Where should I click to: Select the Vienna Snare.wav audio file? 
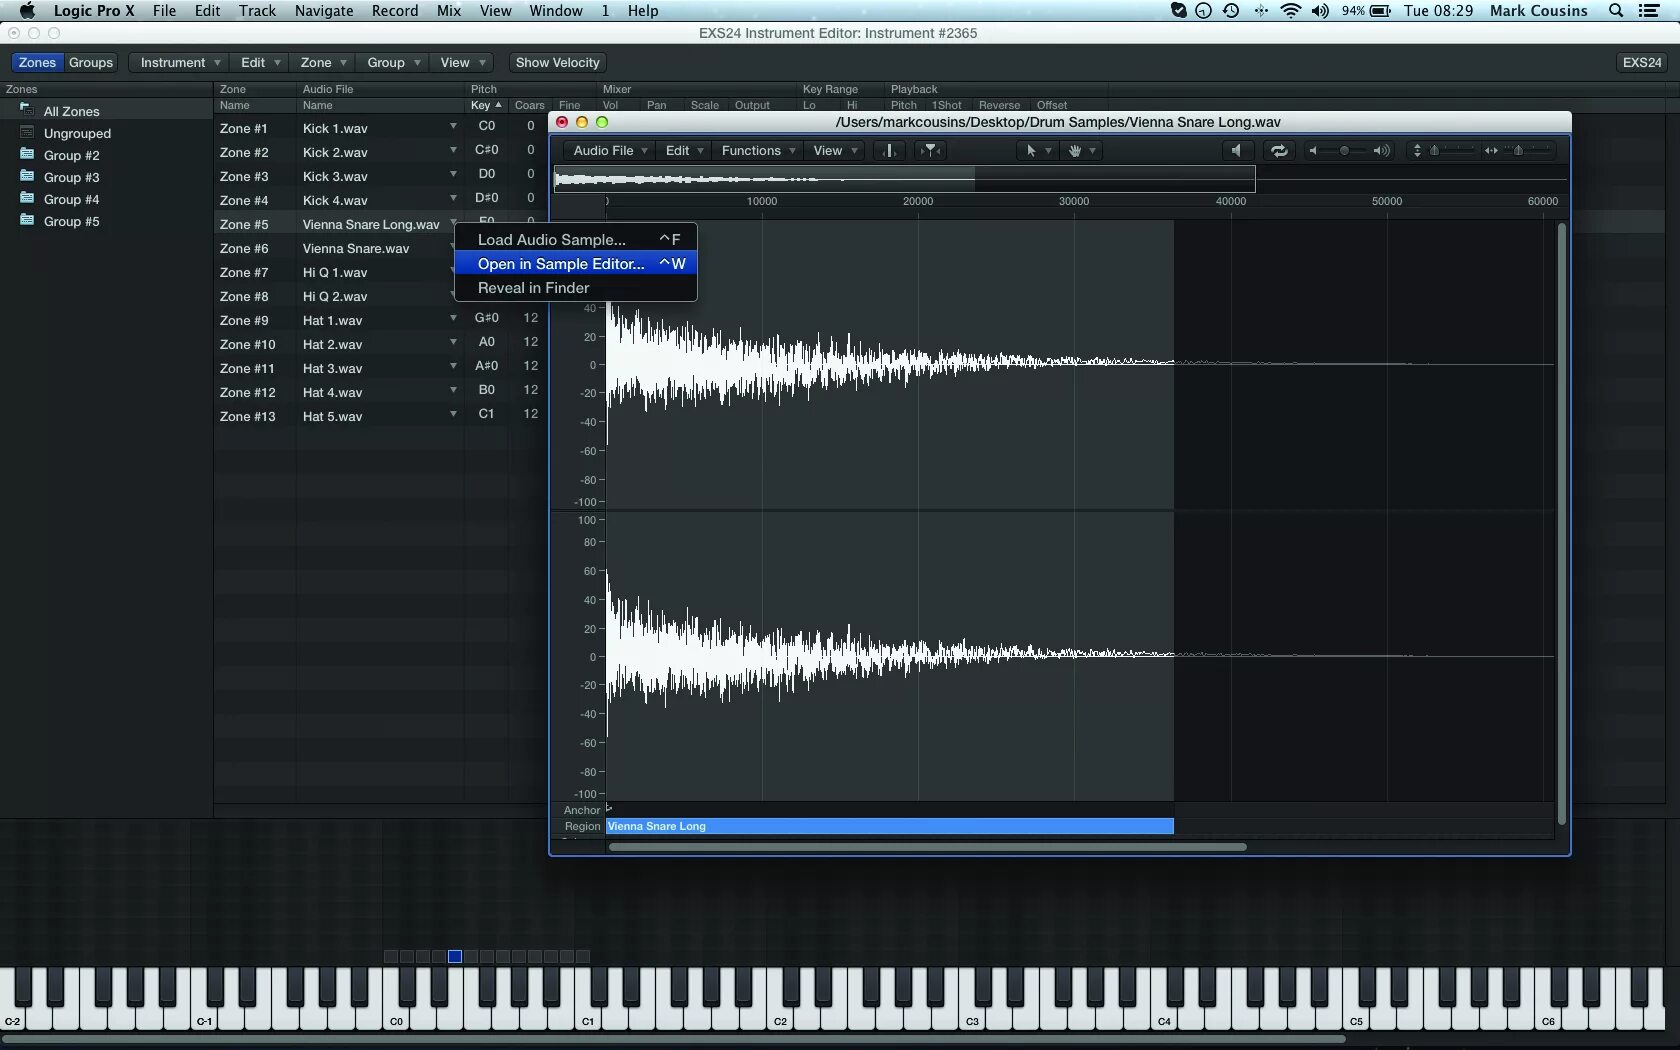(x=356, y=248)
